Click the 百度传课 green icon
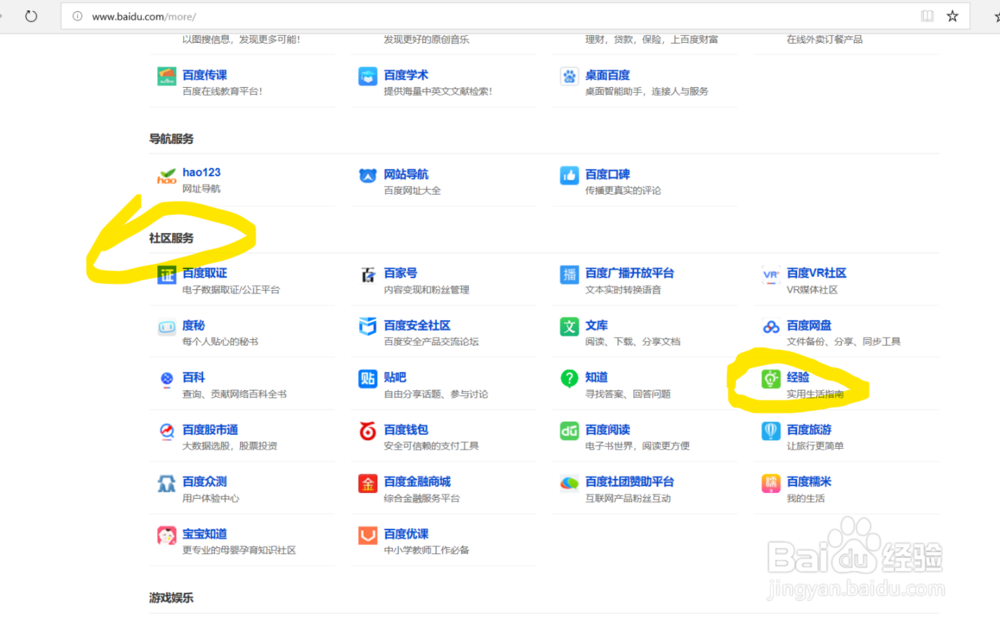The width and height of the screenshot is (1000, 623). 166,77
